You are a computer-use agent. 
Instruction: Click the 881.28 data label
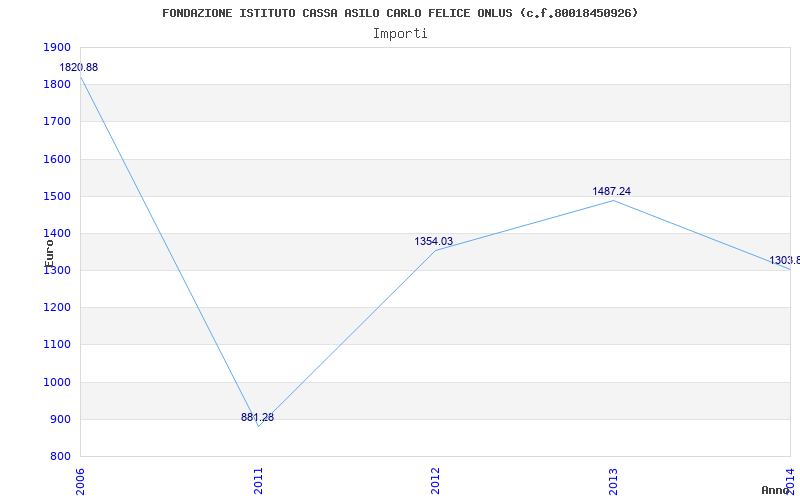[258, 417]
